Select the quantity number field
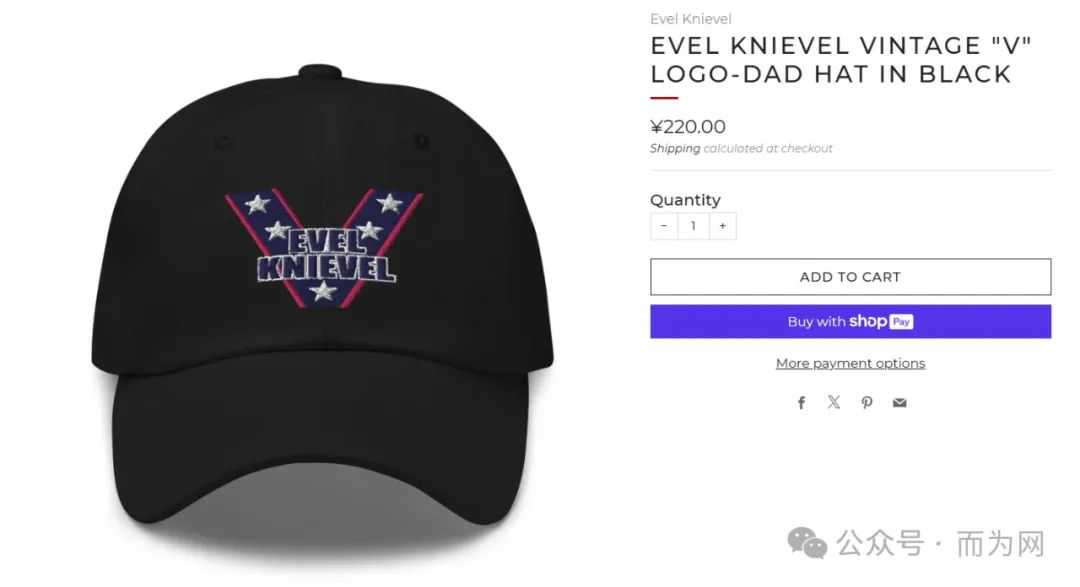The width and height of the screenshot is (1080, 587). (694, 226)
